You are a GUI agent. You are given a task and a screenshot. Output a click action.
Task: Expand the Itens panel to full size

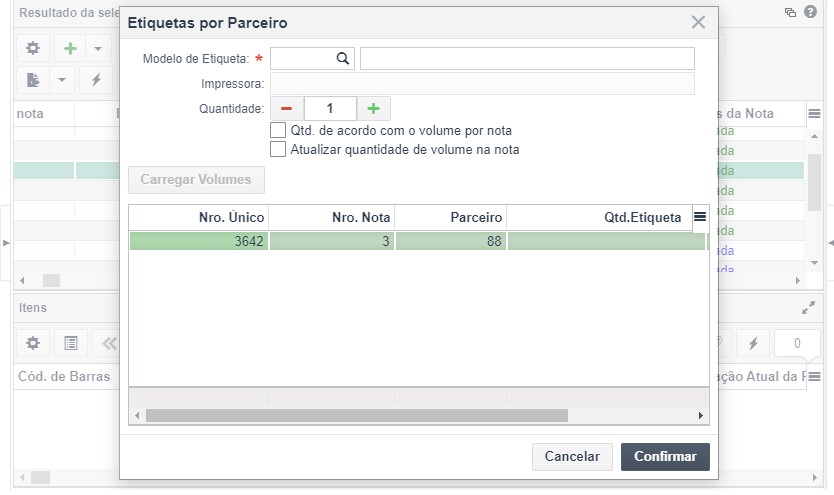(x=808, y=308)
